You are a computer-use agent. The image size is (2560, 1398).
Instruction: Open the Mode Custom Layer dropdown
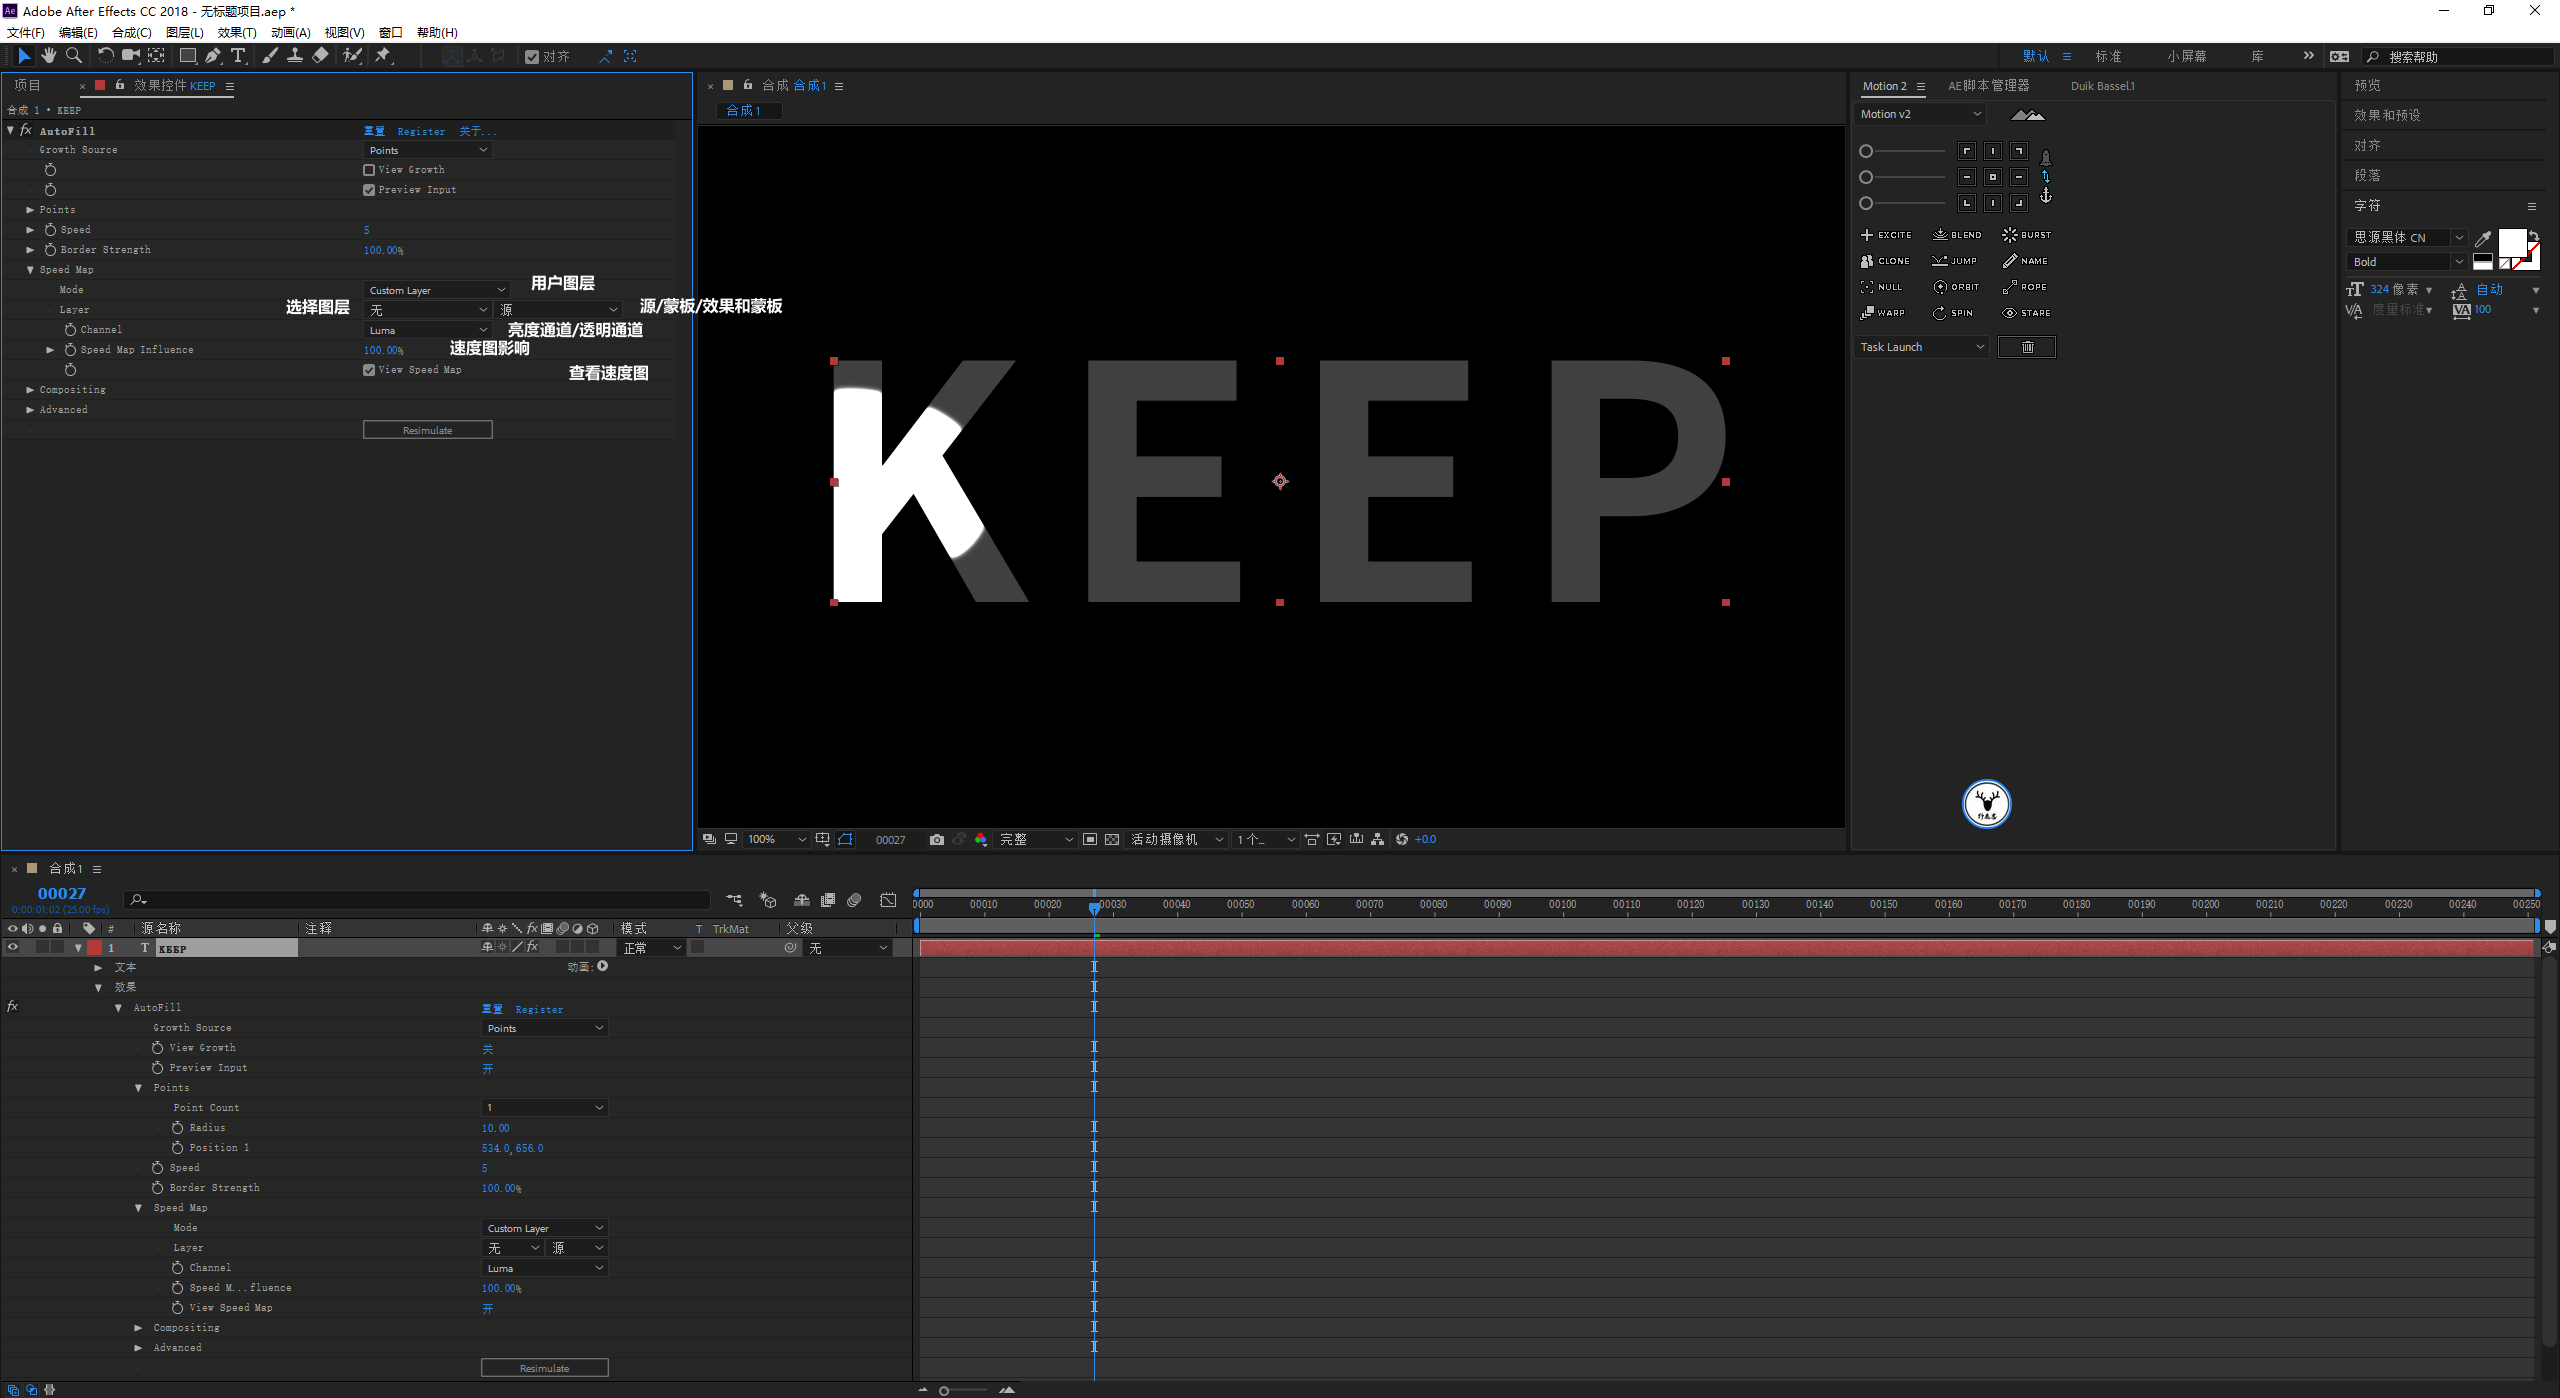click(437, 290)
